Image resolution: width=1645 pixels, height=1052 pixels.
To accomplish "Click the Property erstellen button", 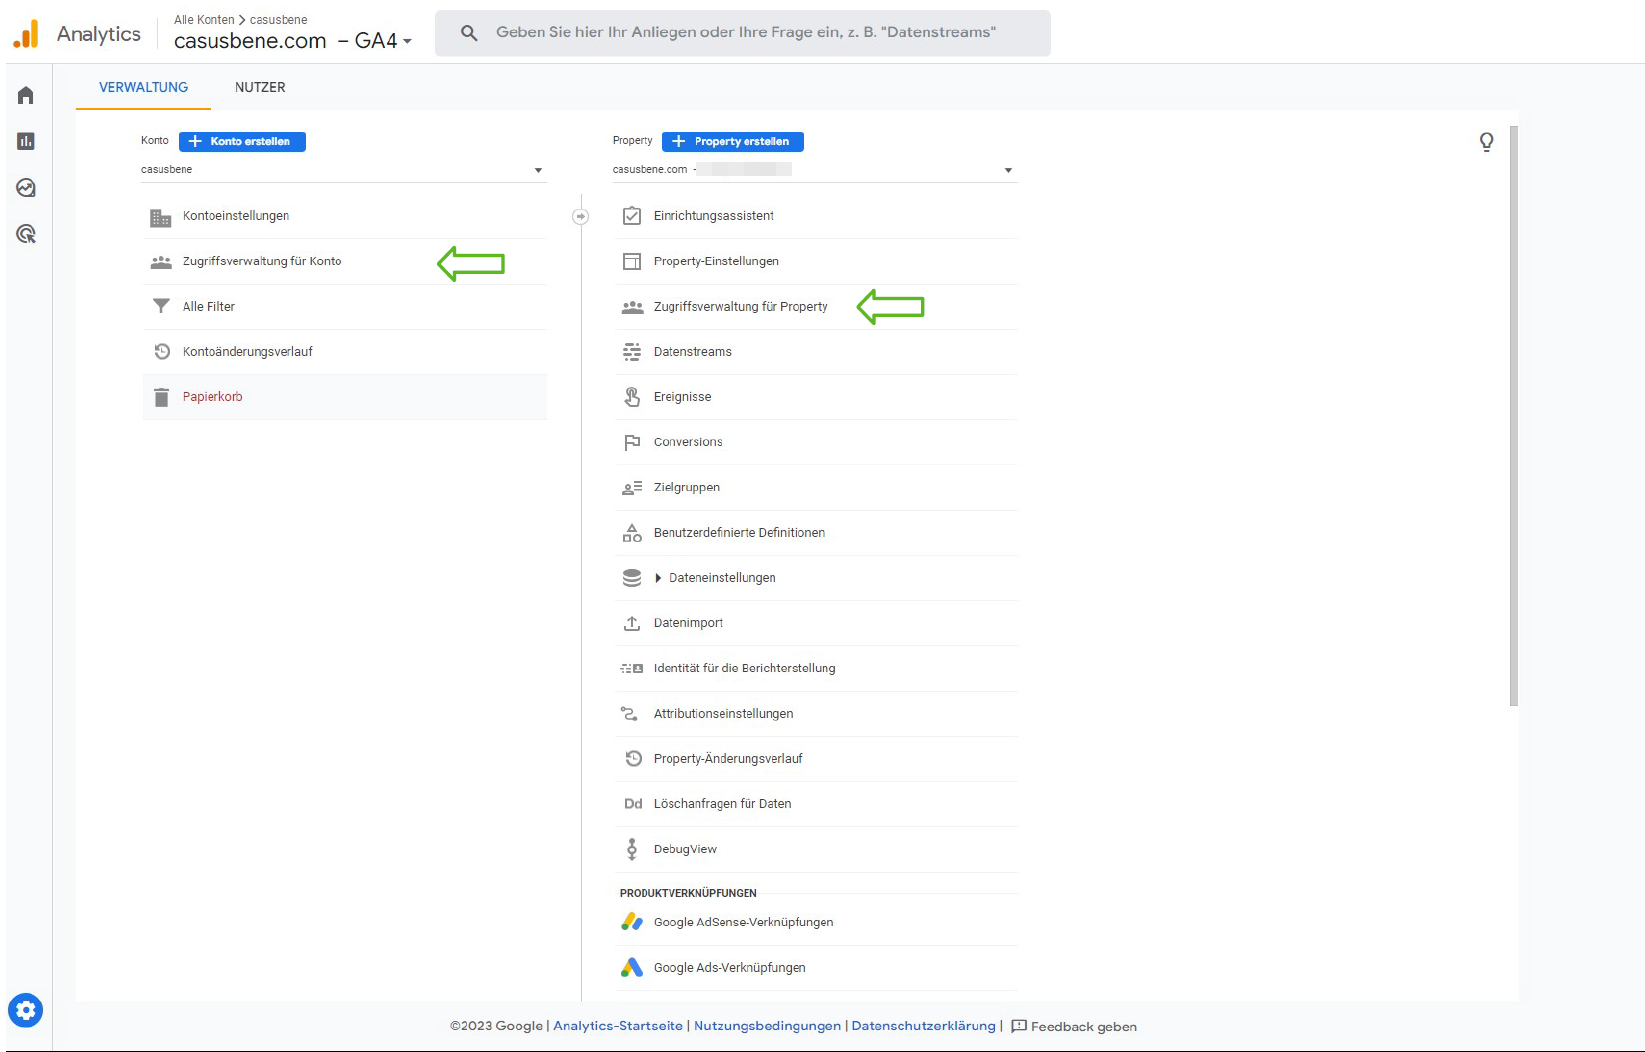I will tap(733, 141).
